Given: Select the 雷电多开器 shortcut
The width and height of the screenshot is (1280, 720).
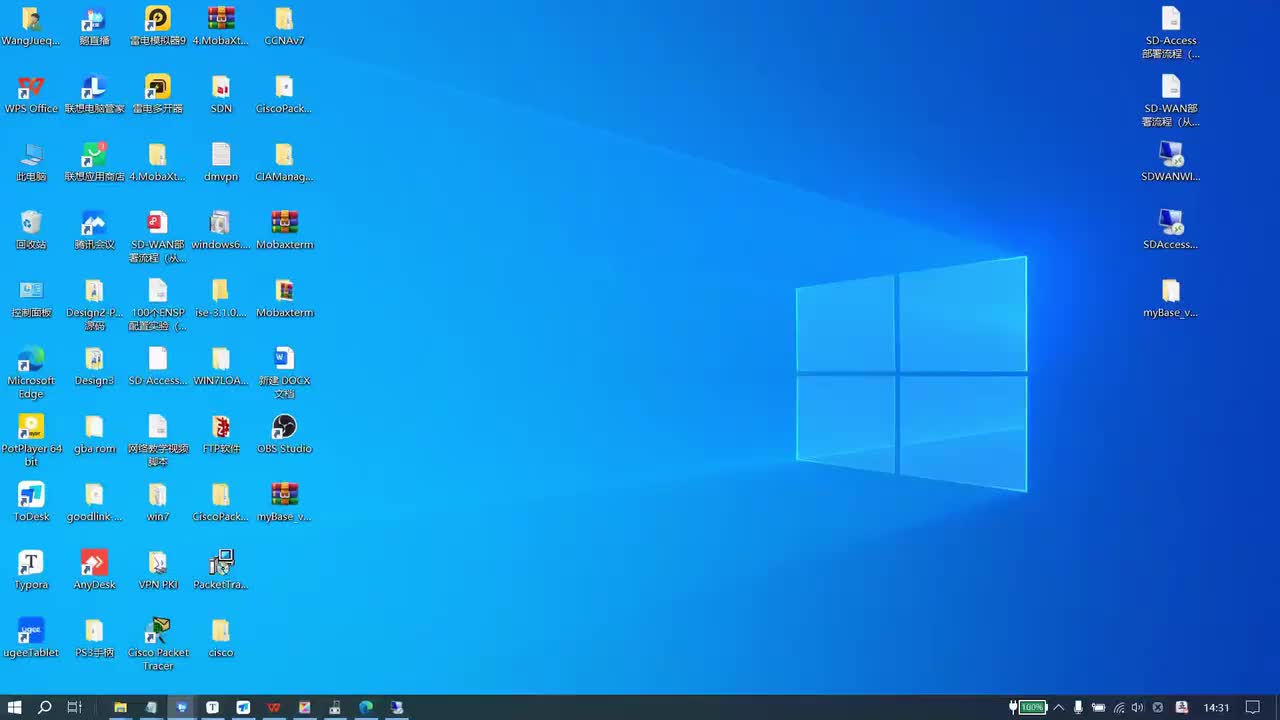Looking at the screenshot, I should [x=158, y=94].
